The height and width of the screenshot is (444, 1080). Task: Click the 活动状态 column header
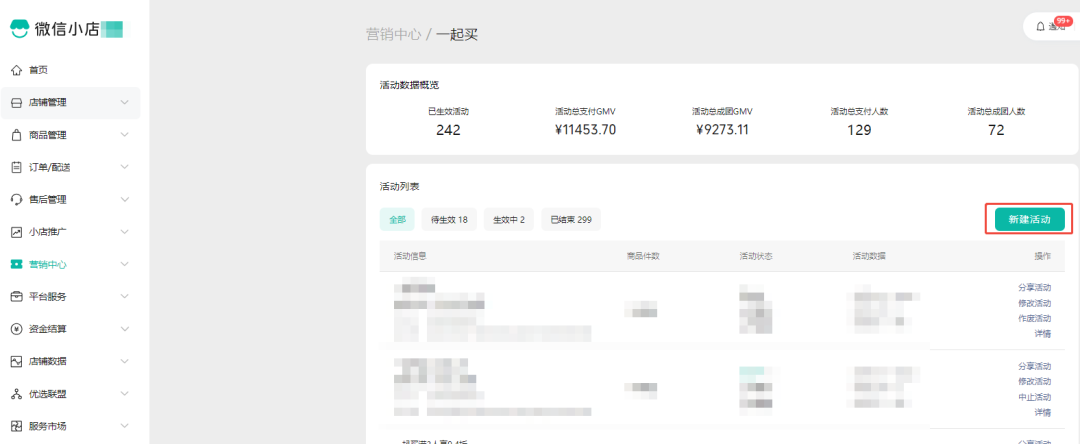756,256
